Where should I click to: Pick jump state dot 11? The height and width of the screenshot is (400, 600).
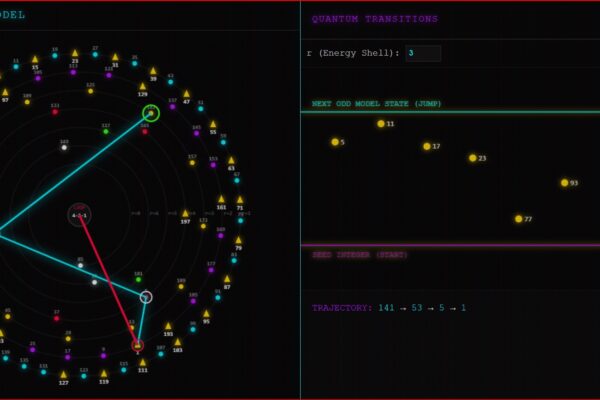point(381,124)
